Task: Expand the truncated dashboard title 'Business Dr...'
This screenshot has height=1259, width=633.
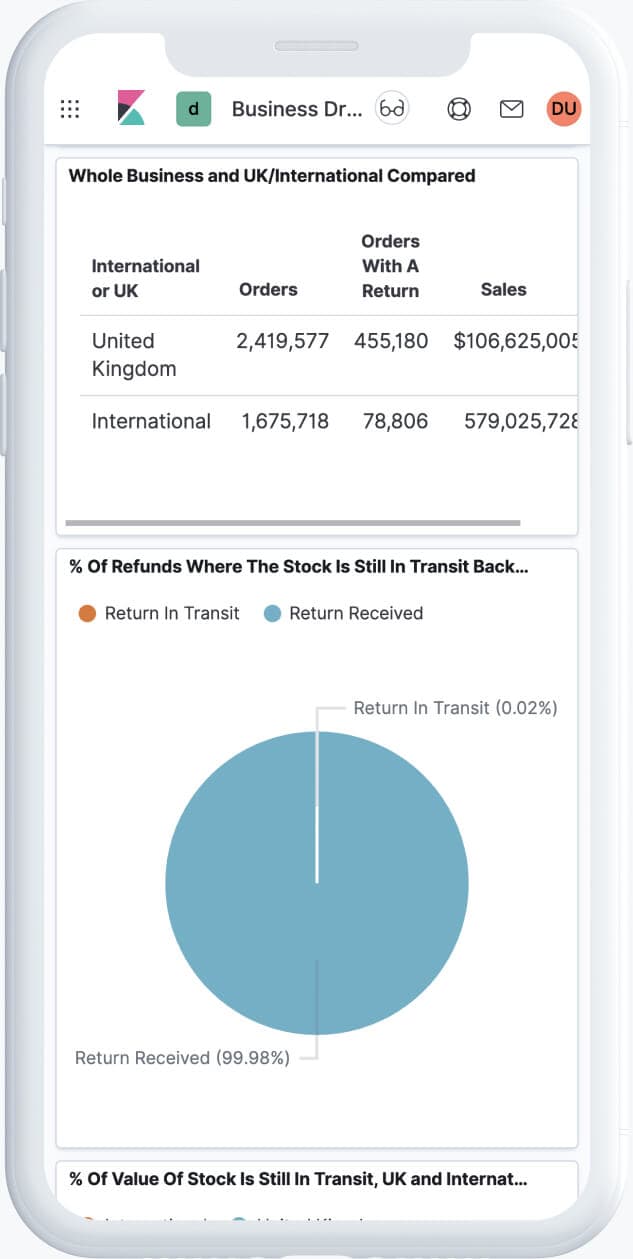Action: coord(295,108)
